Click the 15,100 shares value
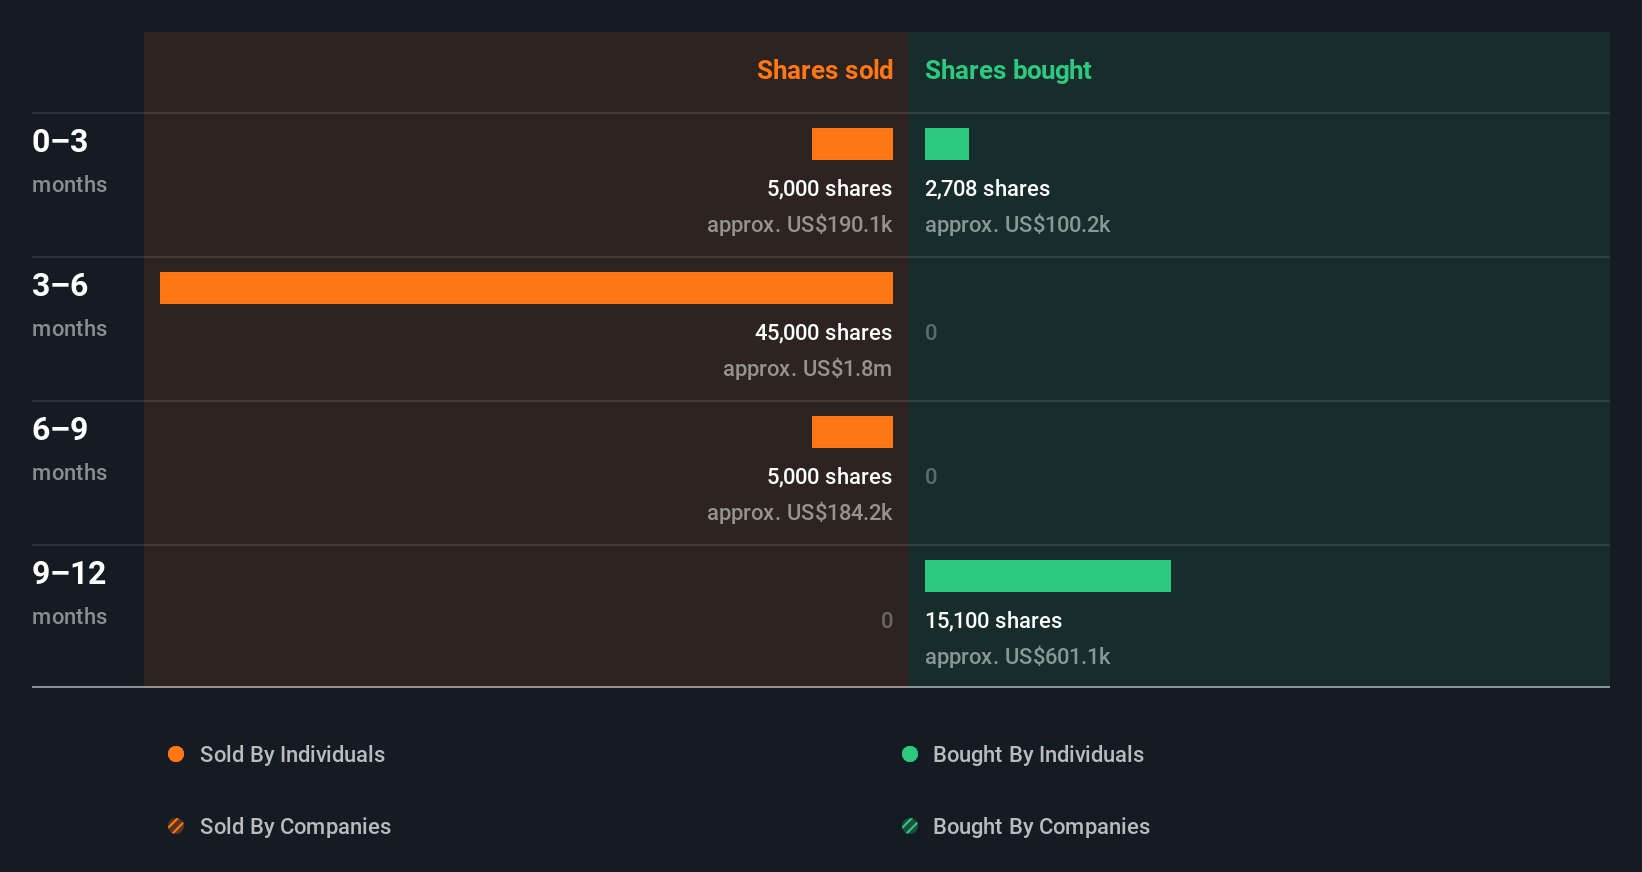 993,620
